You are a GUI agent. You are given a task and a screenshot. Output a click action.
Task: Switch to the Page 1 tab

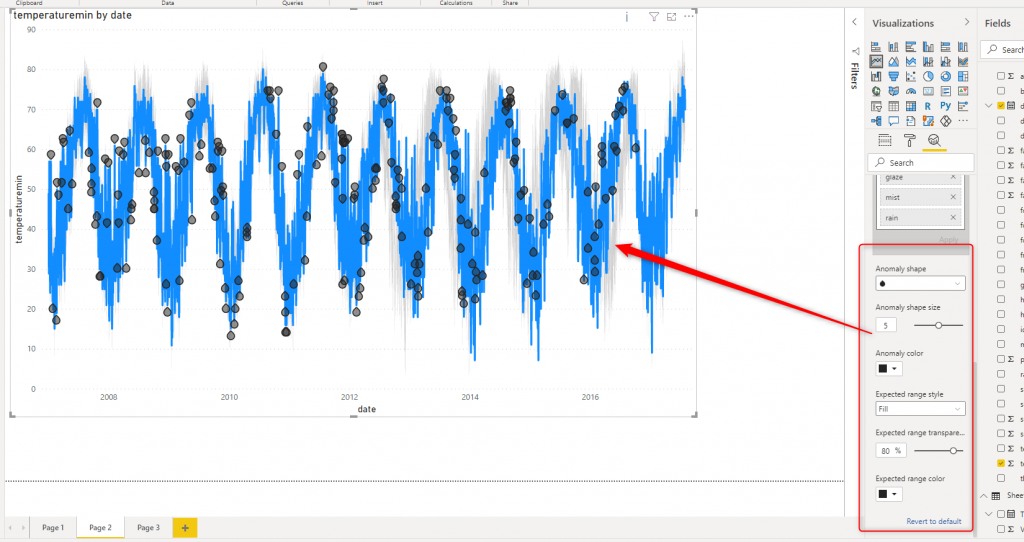pyautogui.click(x=52, y=527)
